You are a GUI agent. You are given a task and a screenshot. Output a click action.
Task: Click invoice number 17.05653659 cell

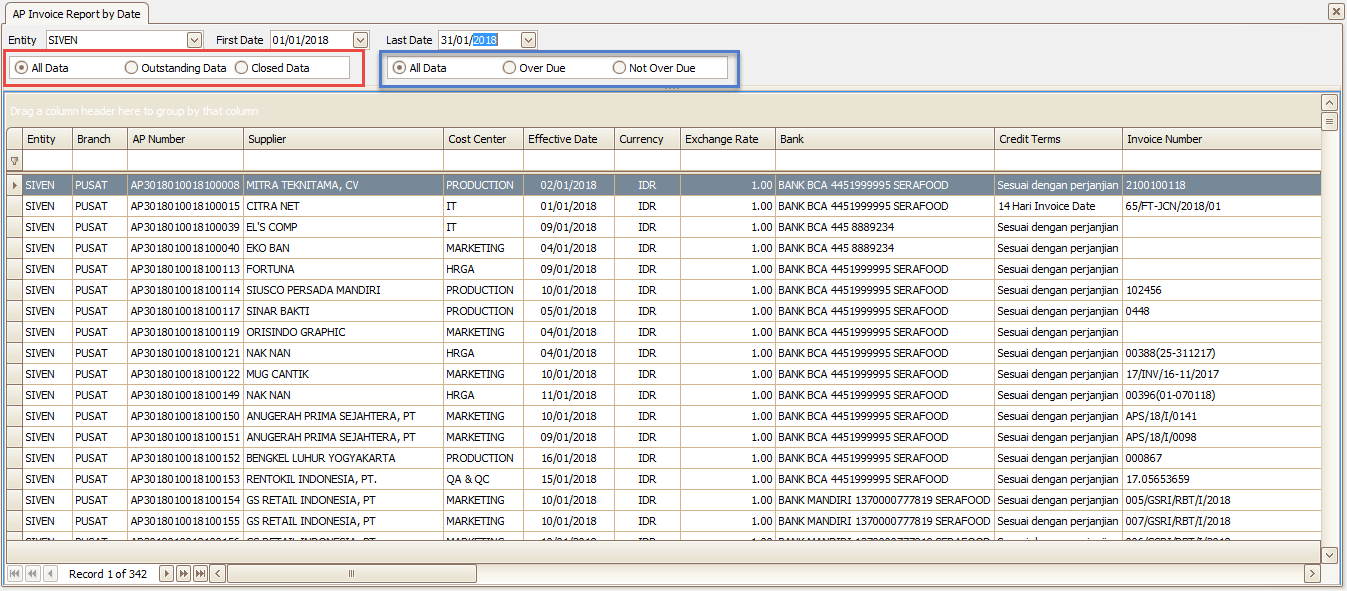point(1221,479)
